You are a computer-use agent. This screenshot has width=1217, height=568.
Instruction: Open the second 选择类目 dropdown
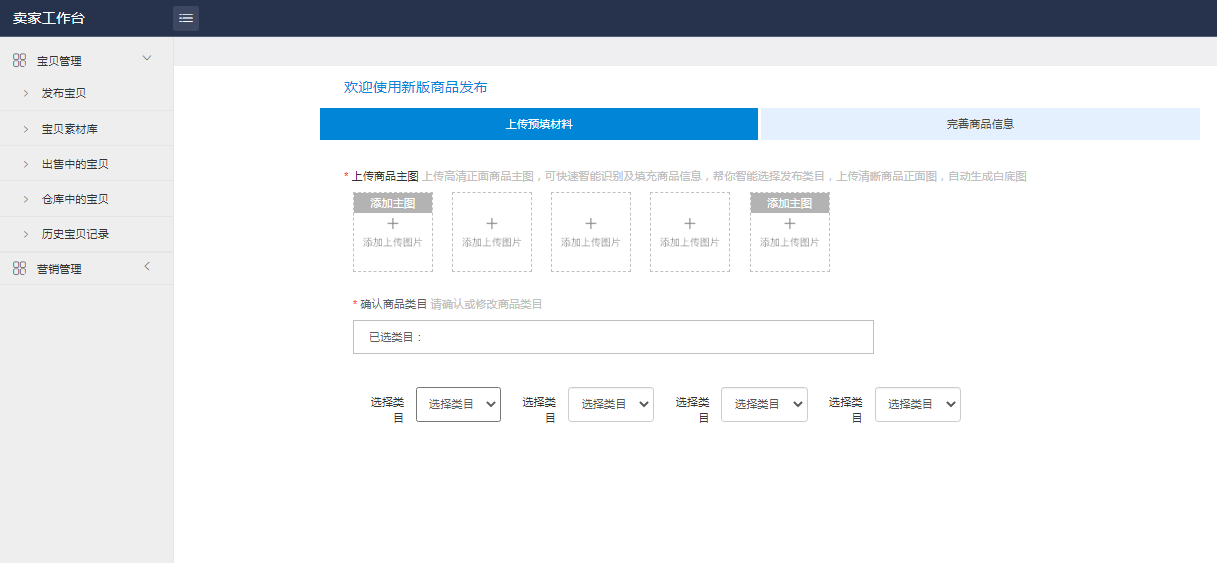(611, 404)
